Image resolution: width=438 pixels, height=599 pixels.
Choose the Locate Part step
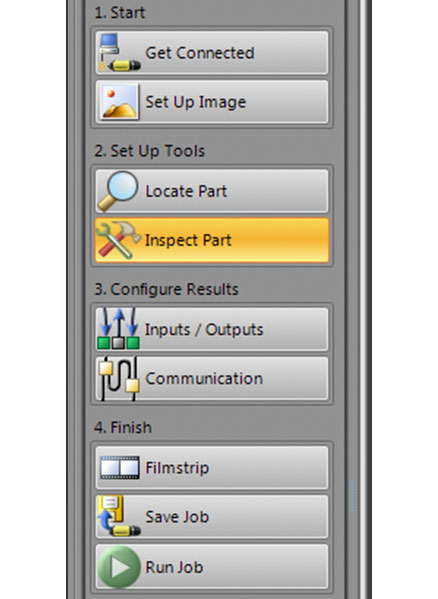point(212,191)
